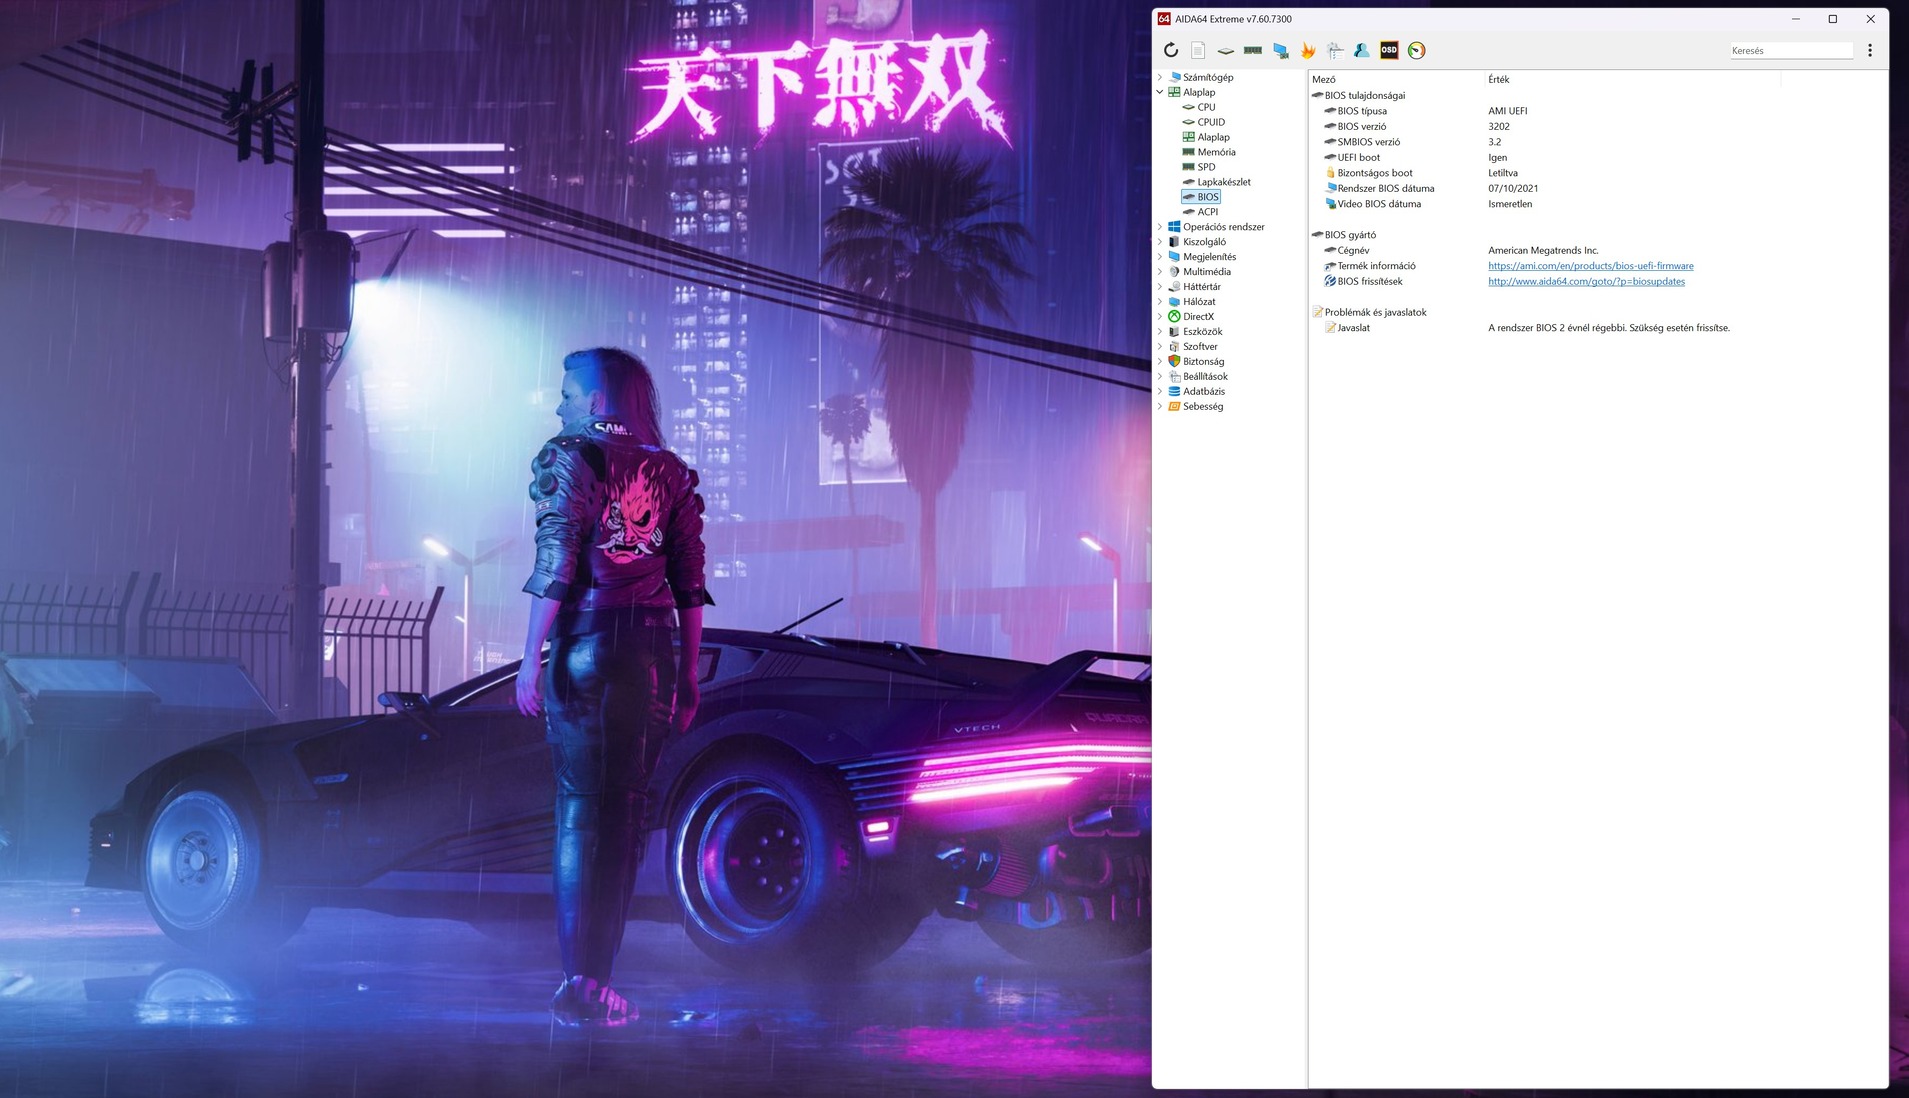
Task: Click the gauge dial toolbar icon
Action: [1417, 50]
